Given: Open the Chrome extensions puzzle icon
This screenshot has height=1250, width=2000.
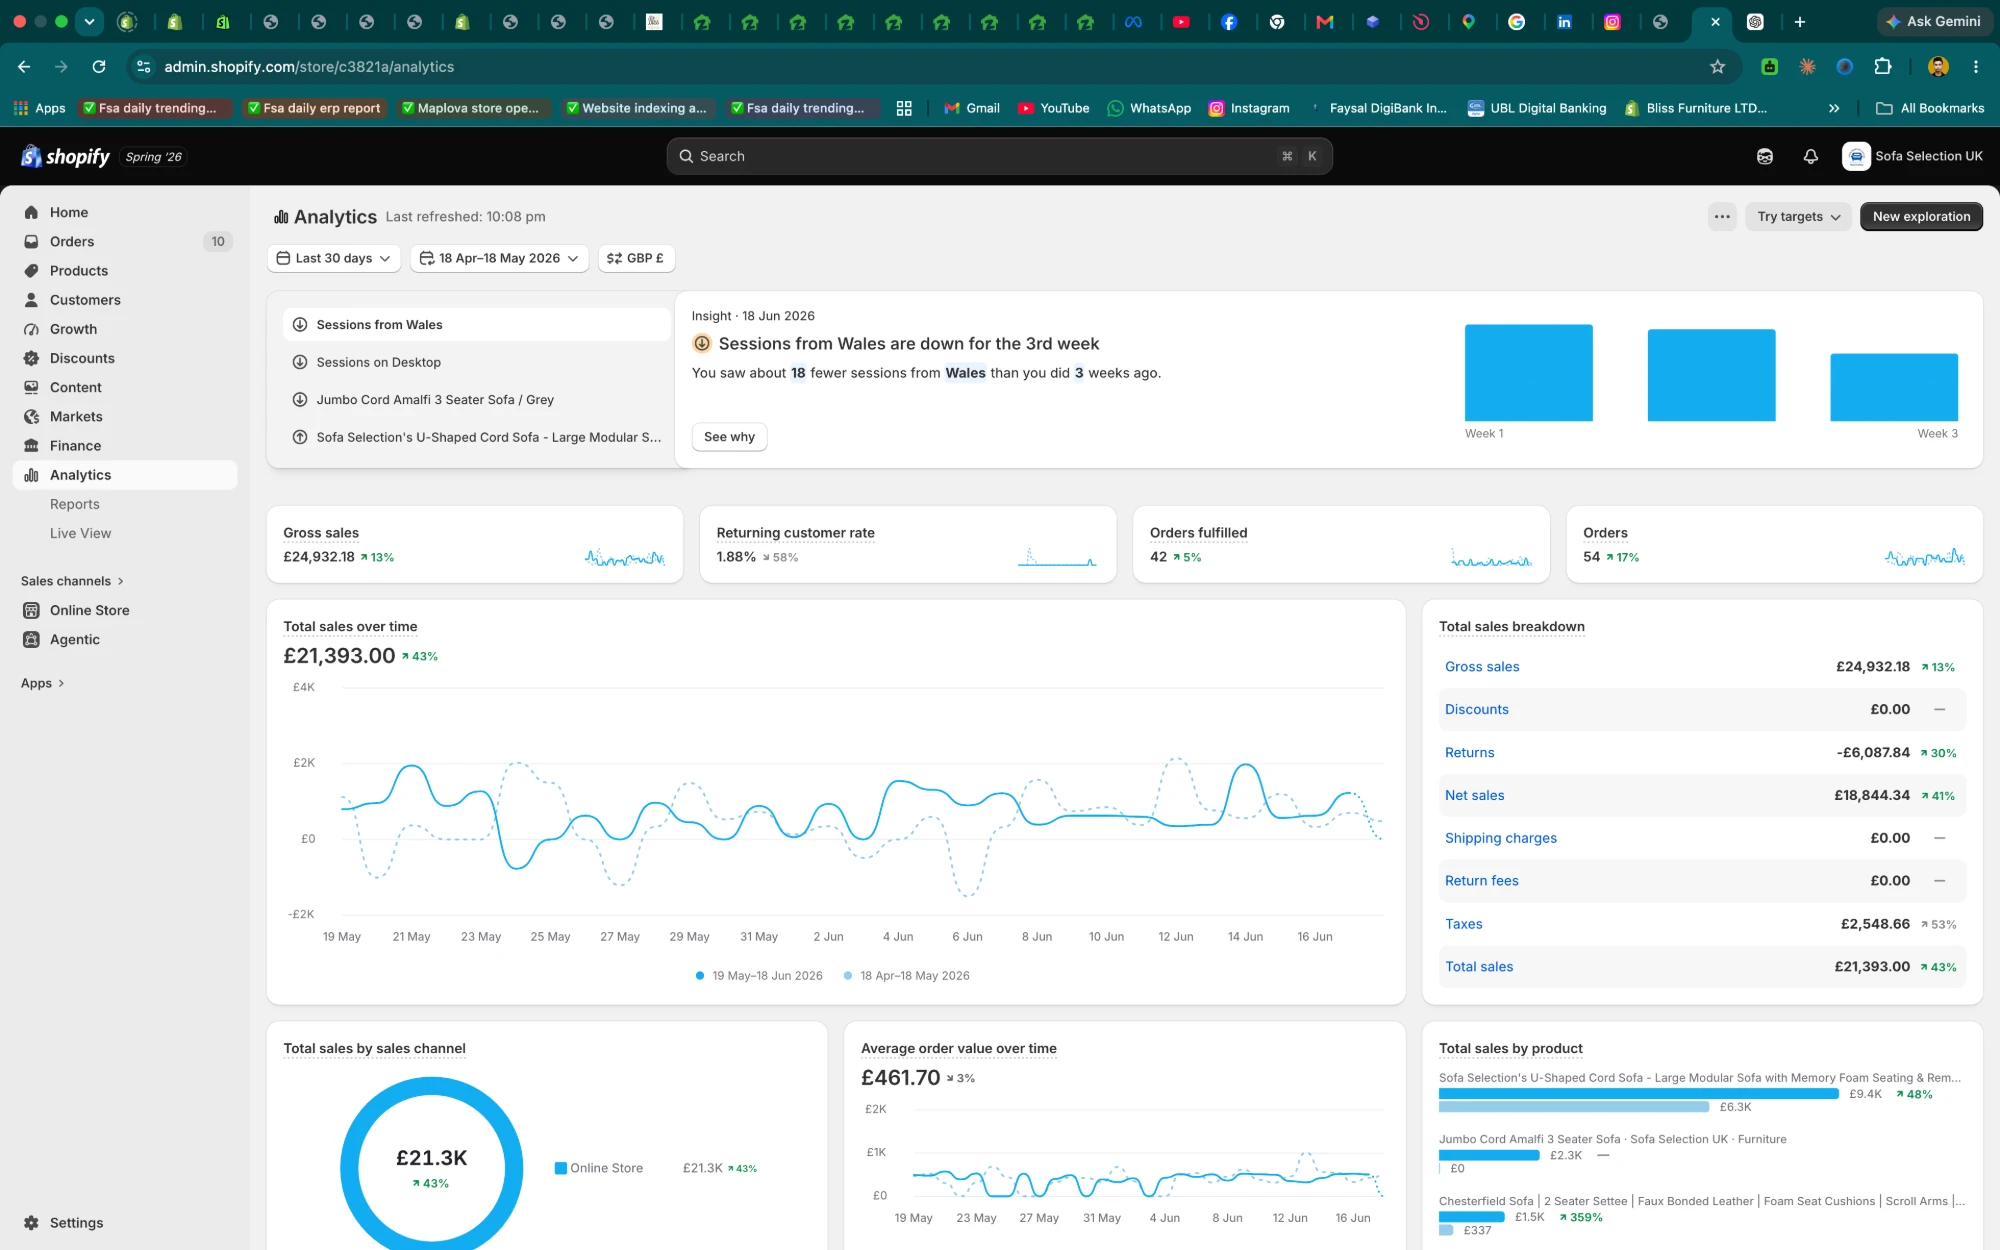Looking at the screenshot, I should [1883, 66].
